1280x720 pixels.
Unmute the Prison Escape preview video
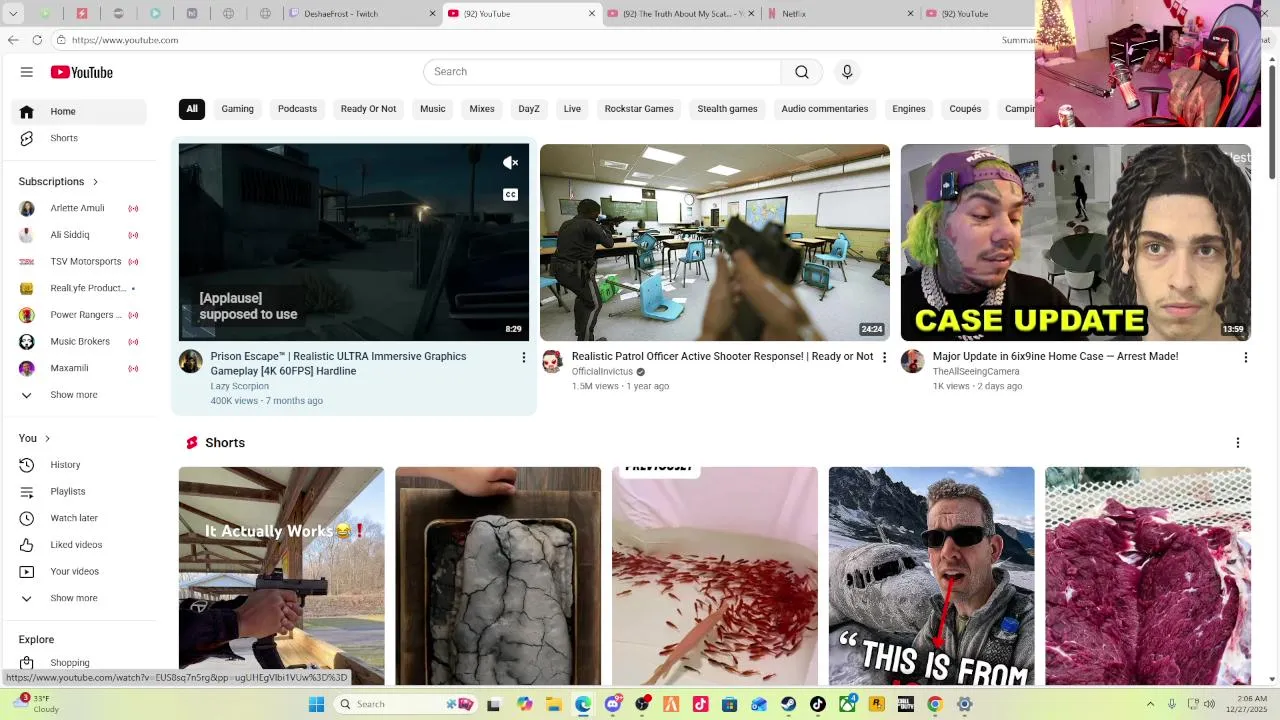point(510,163)
